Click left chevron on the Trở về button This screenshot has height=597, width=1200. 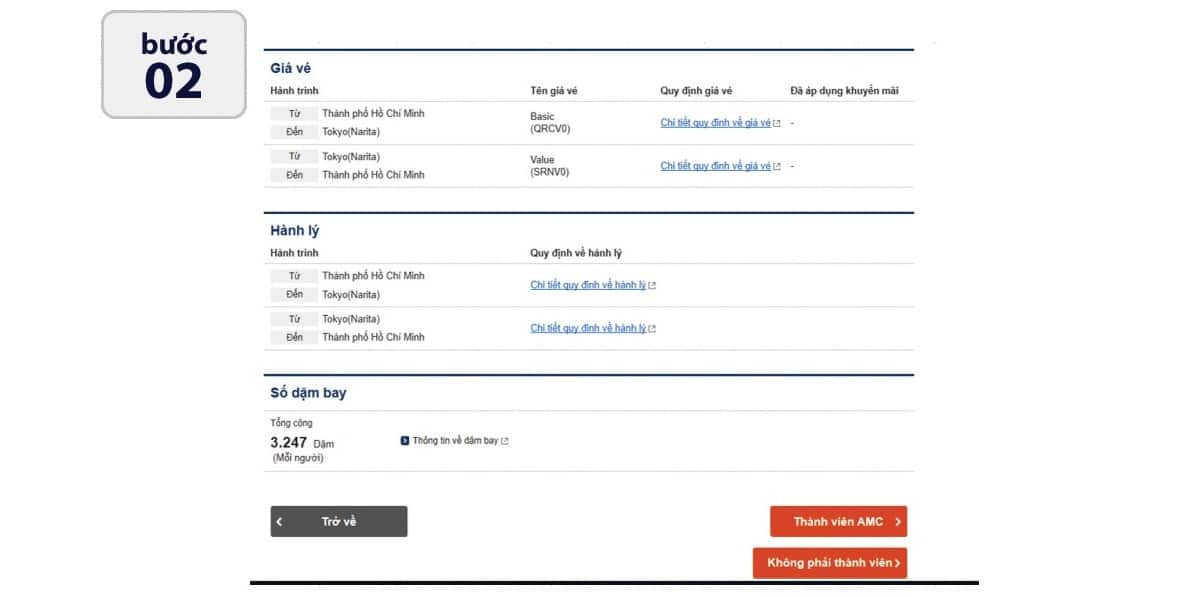pos(279,522)
